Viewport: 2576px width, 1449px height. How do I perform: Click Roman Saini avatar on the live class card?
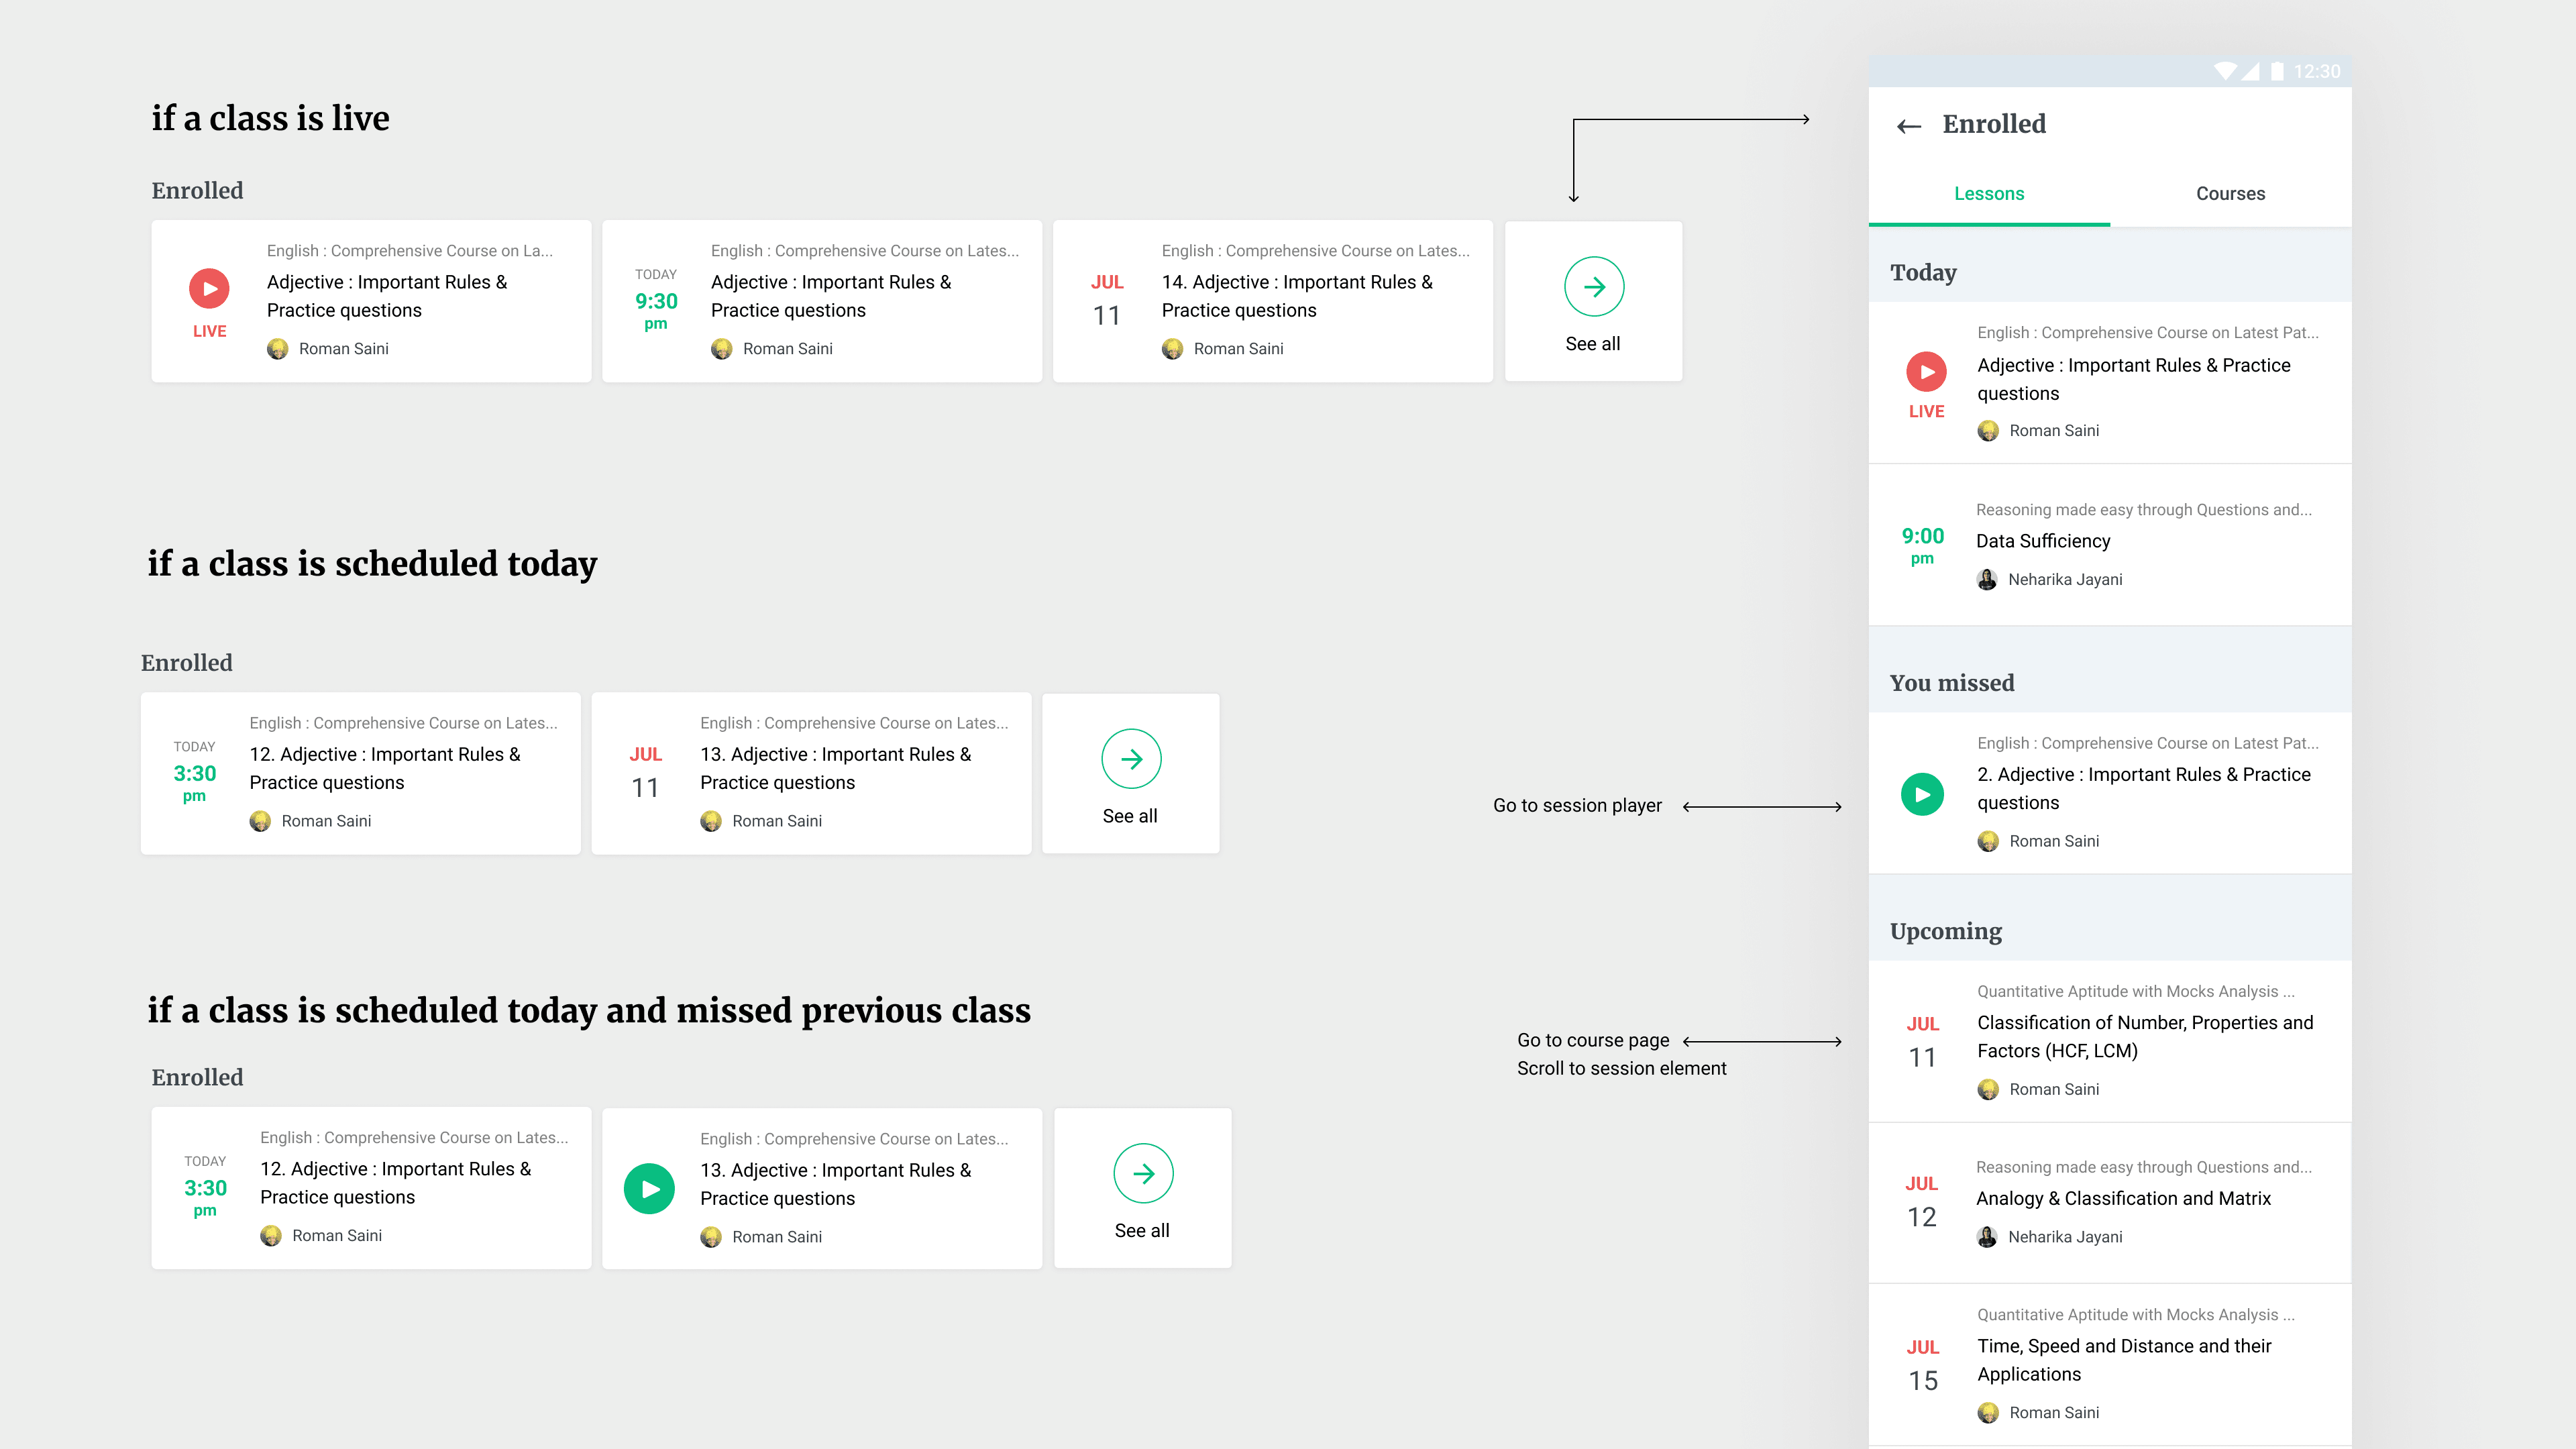(x=278, y=348)
